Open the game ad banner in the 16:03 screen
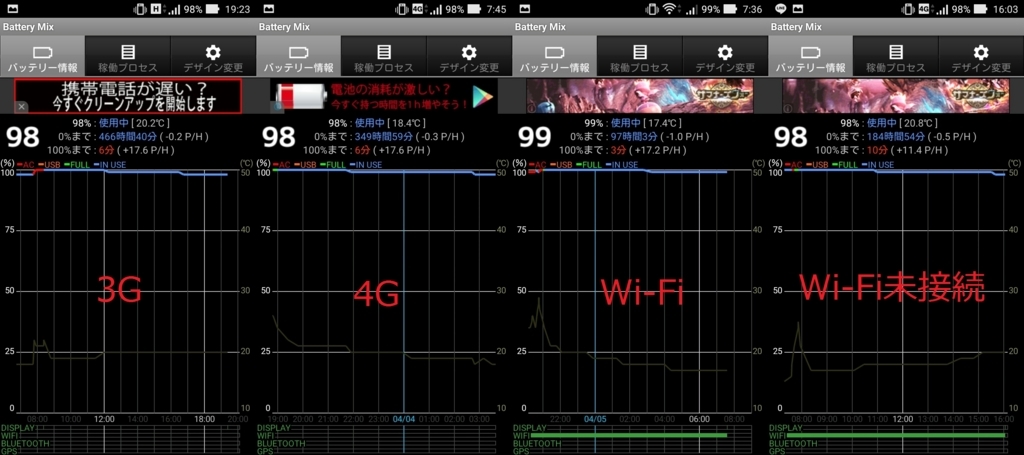Image resolution: width=1024 pixels, height=455 pixels. [x=896, y=96]
